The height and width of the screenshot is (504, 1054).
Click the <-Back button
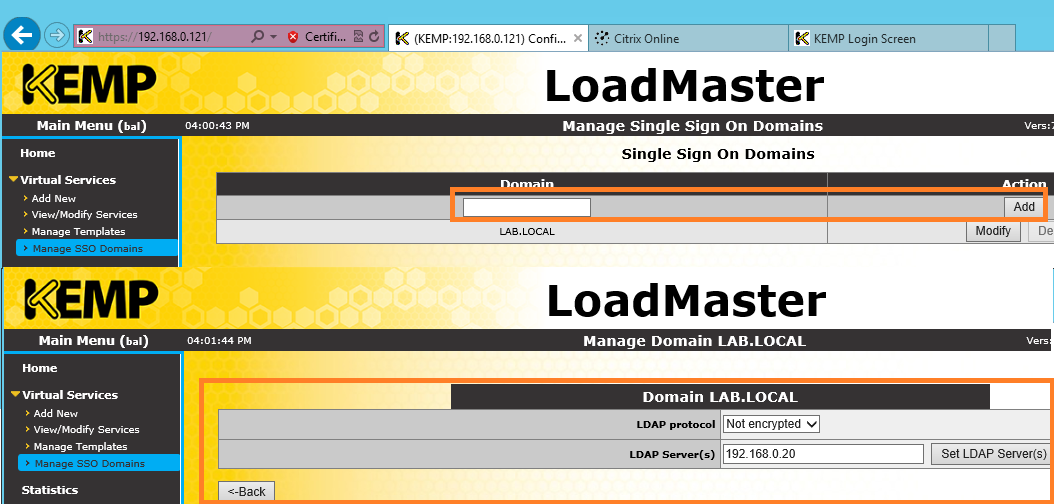pyautogui.click(x=247, y=491)
